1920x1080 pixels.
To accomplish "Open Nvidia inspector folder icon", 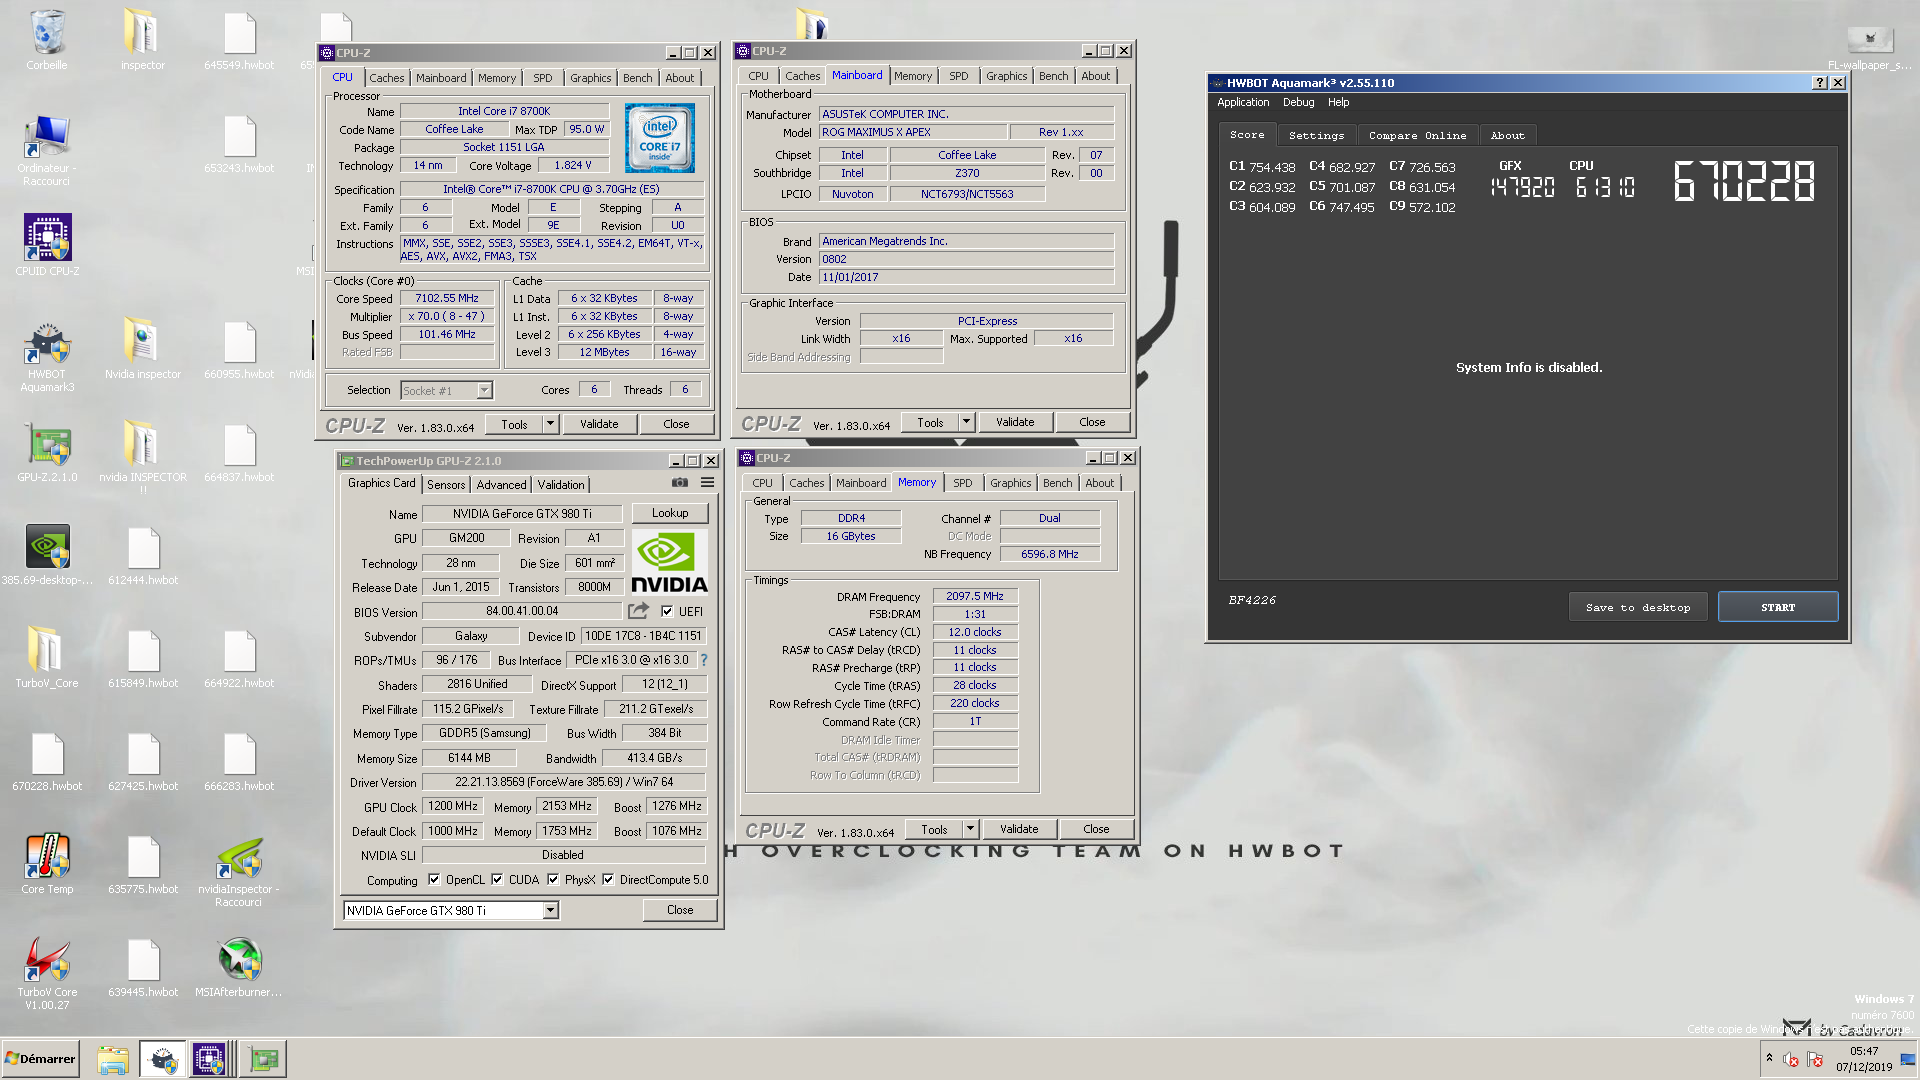I will [x=143, y=348].
